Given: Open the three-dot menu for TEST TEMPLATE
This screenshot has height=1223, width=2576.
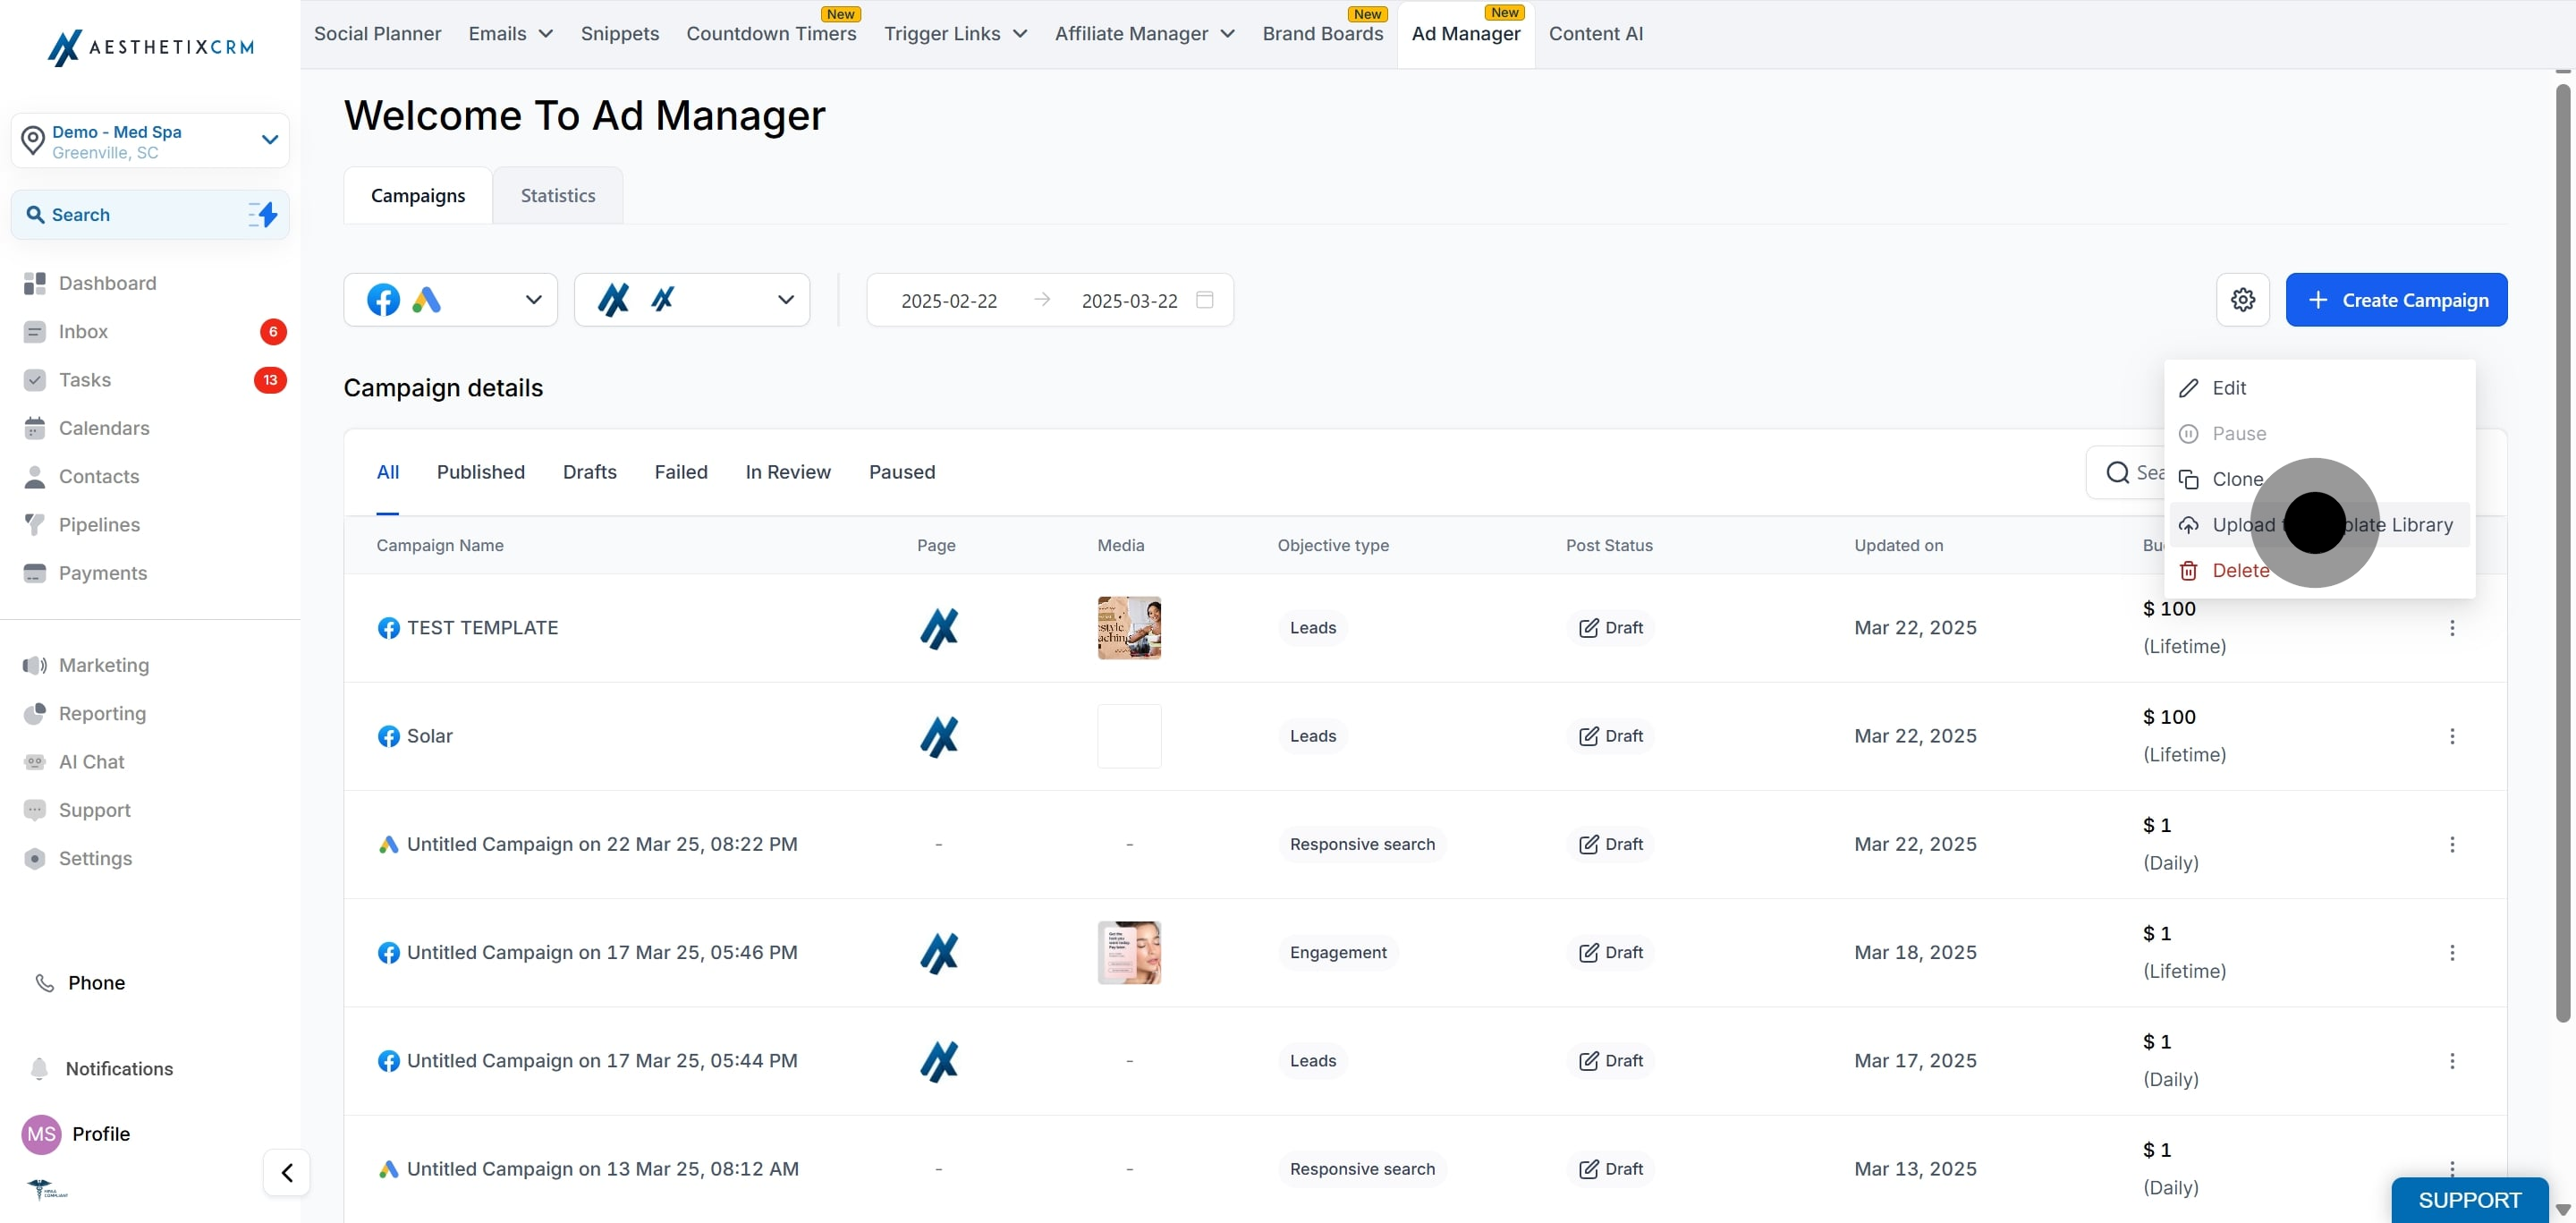Looking at the screenshot, I should pos(2451,628).
